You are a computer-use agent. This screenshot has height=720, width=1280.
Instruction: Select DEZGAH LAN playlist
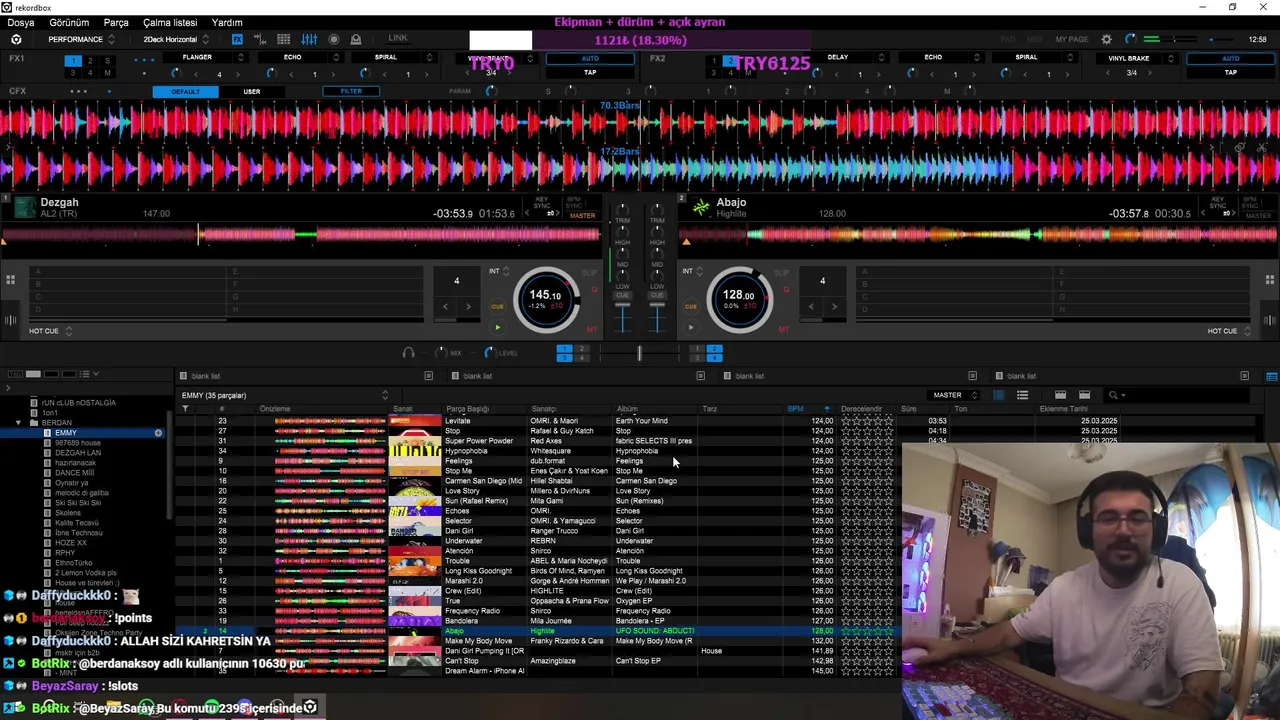(78, 452)
